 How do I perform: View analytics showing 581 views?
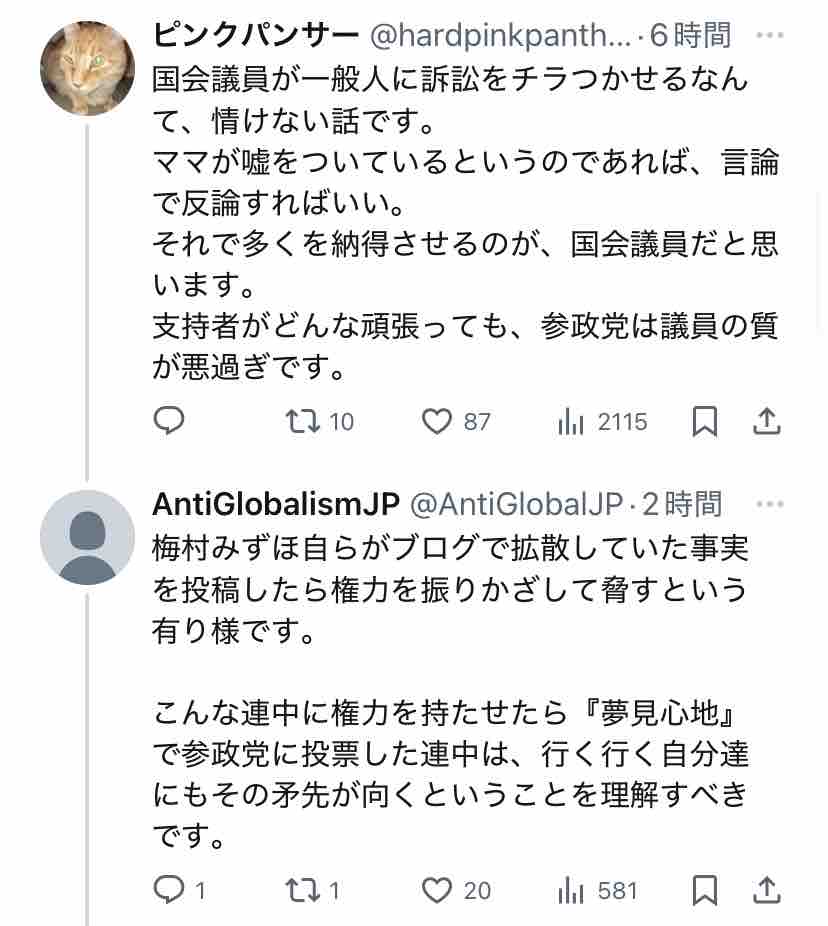point(571,889)
